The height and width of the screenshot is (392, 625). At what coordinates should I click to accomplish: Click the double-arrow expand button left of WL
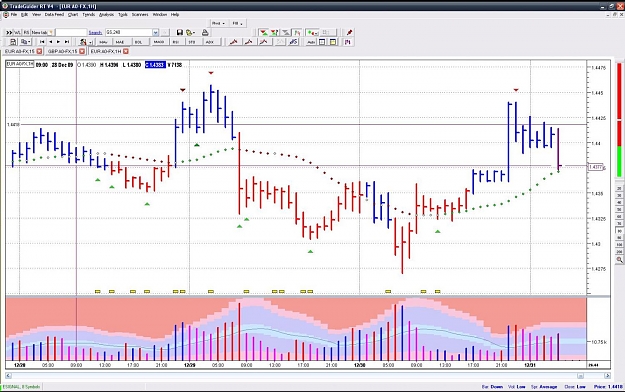click(9, 32)
